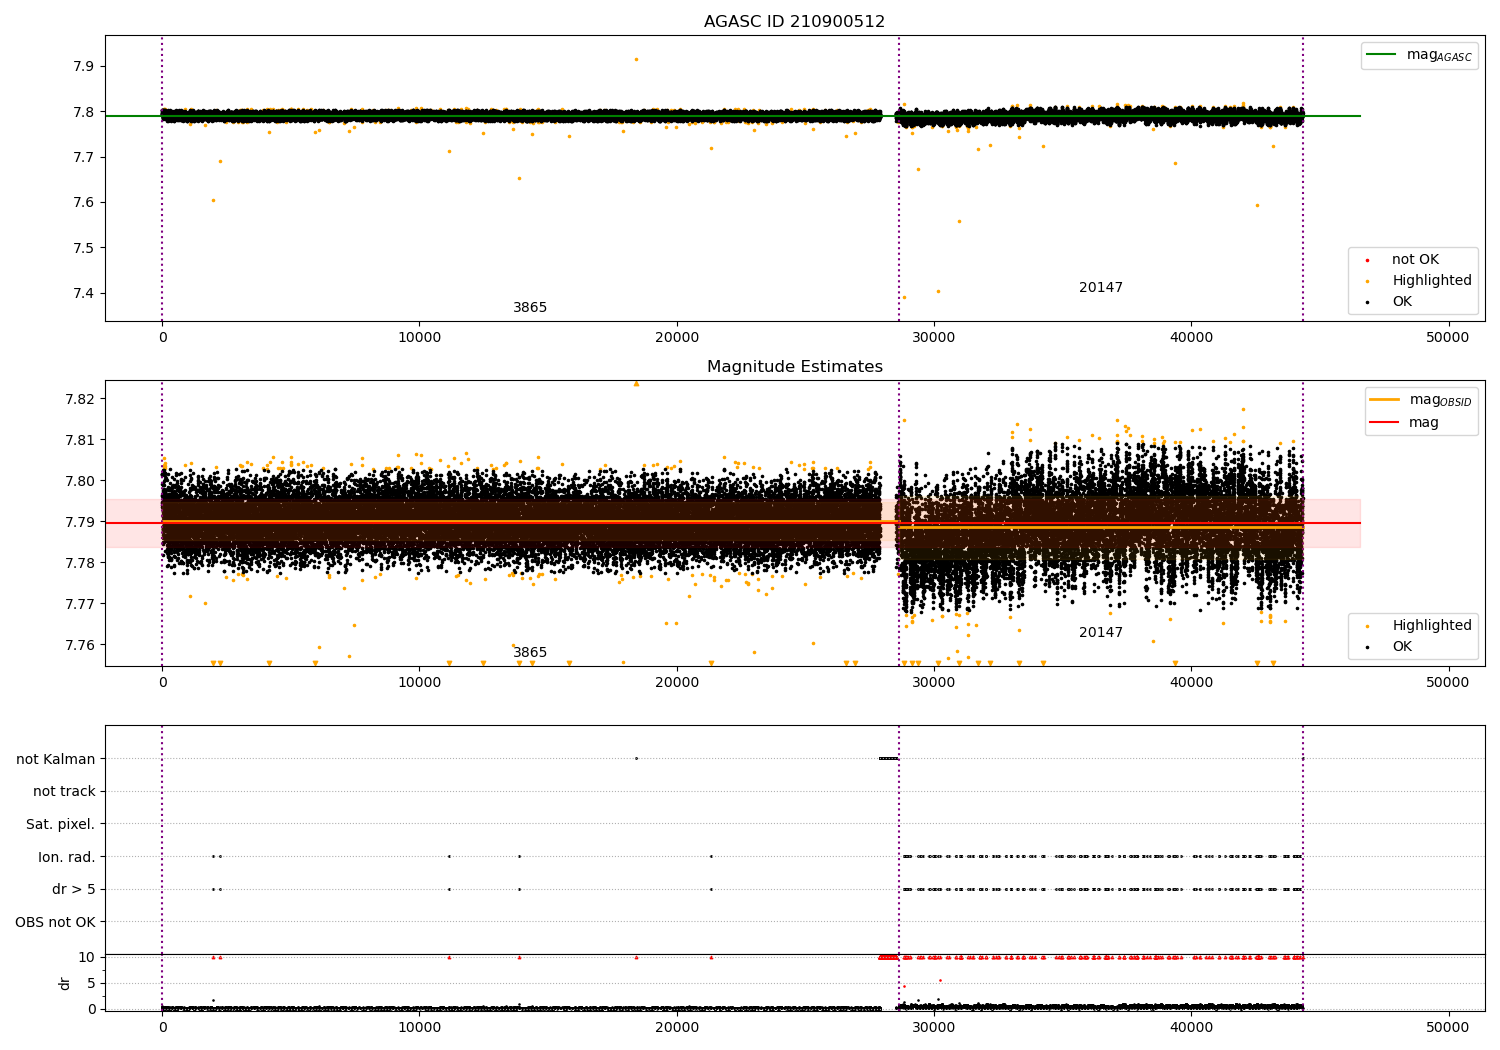Click the '7.5' y-tick in top plot

click(84, 248)
